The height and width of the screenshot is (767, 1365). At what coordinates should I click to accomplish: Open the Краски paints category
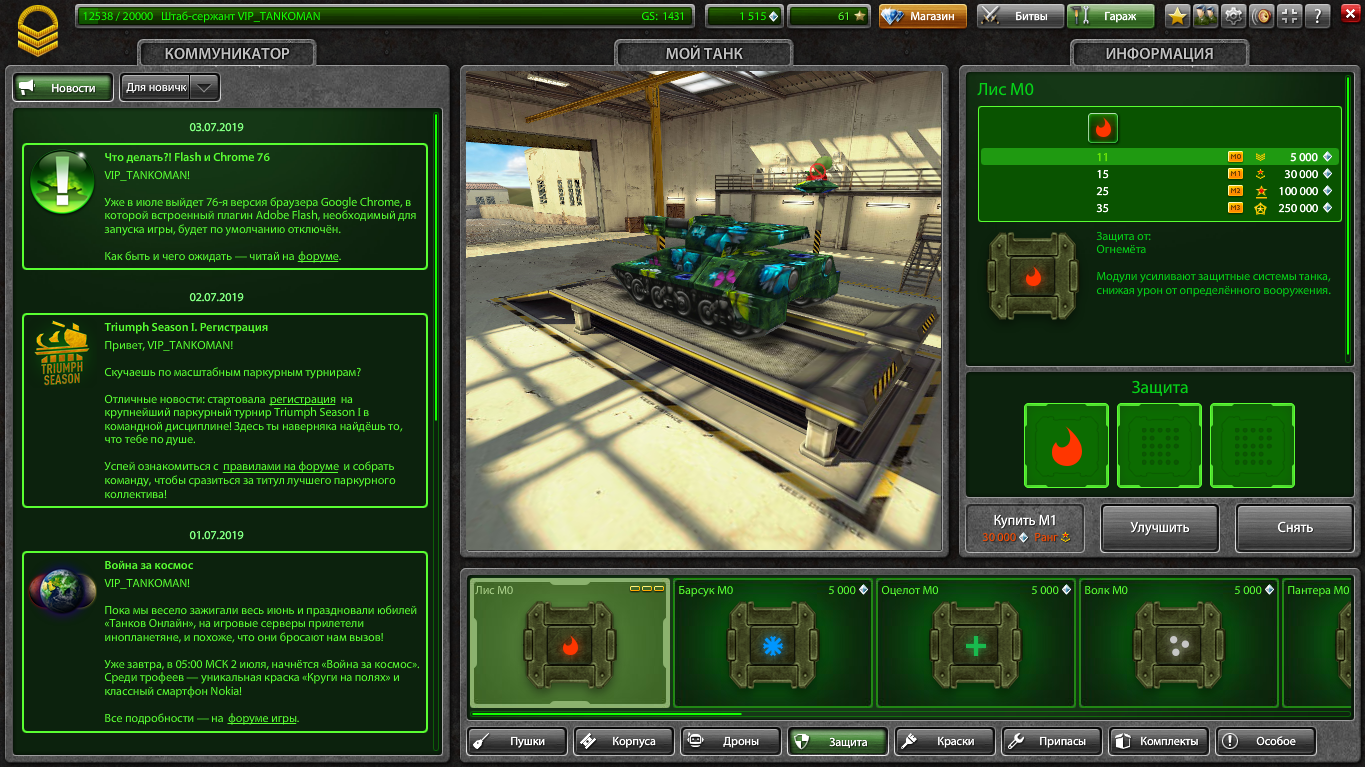point(945,741)
